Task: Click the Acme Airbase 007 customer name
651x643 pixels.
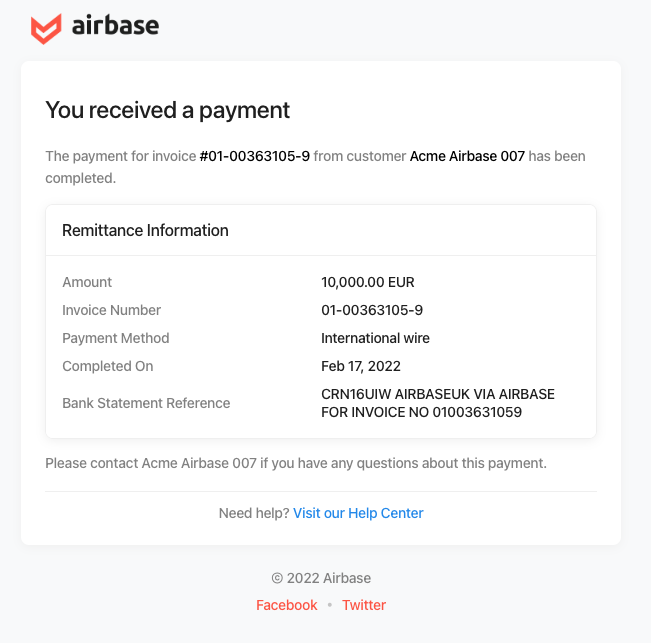Action: pyautogui.click(x=467, y=156)
